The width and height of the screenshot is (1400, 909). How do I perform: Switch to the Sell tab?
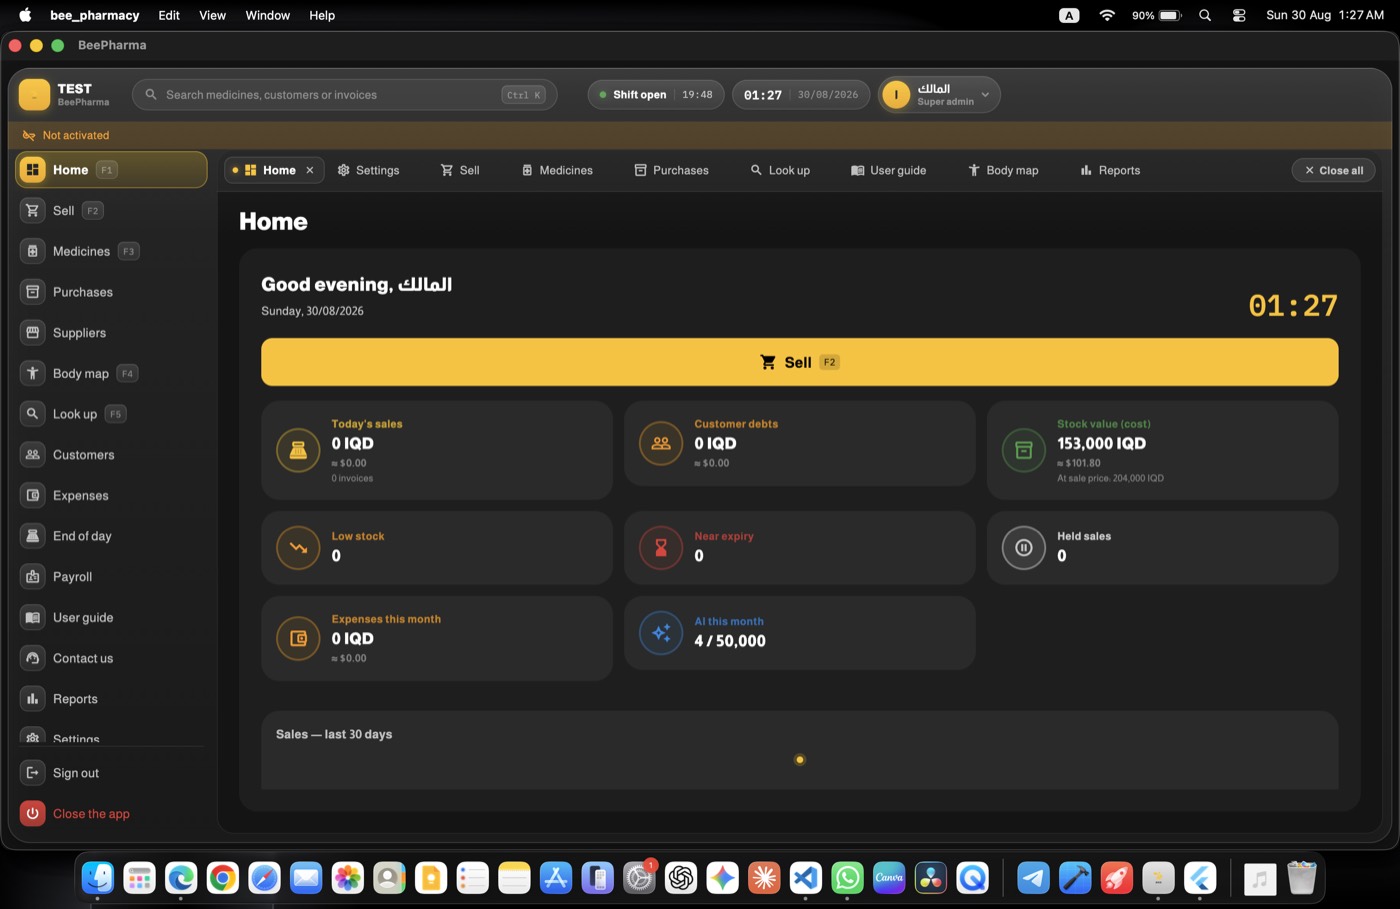[x=460, y=170]
